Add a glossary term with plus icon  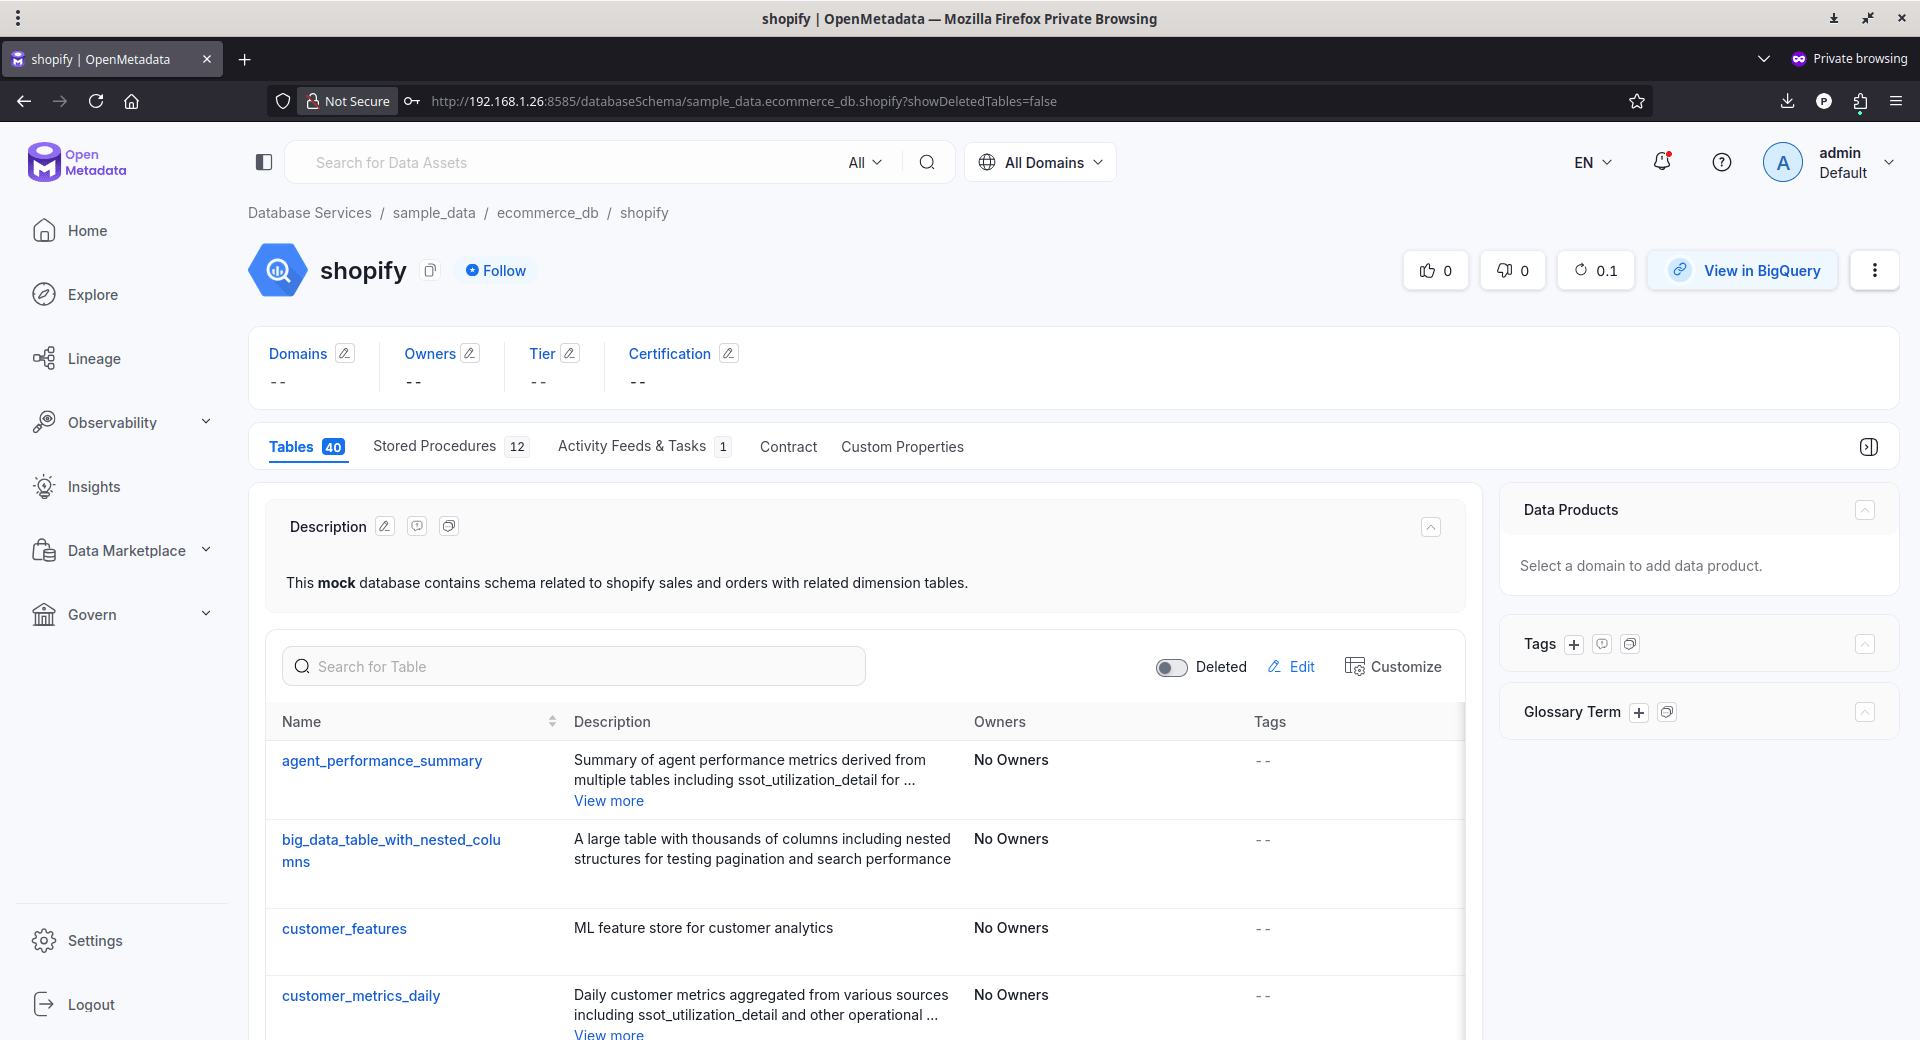click(1639, 712)
